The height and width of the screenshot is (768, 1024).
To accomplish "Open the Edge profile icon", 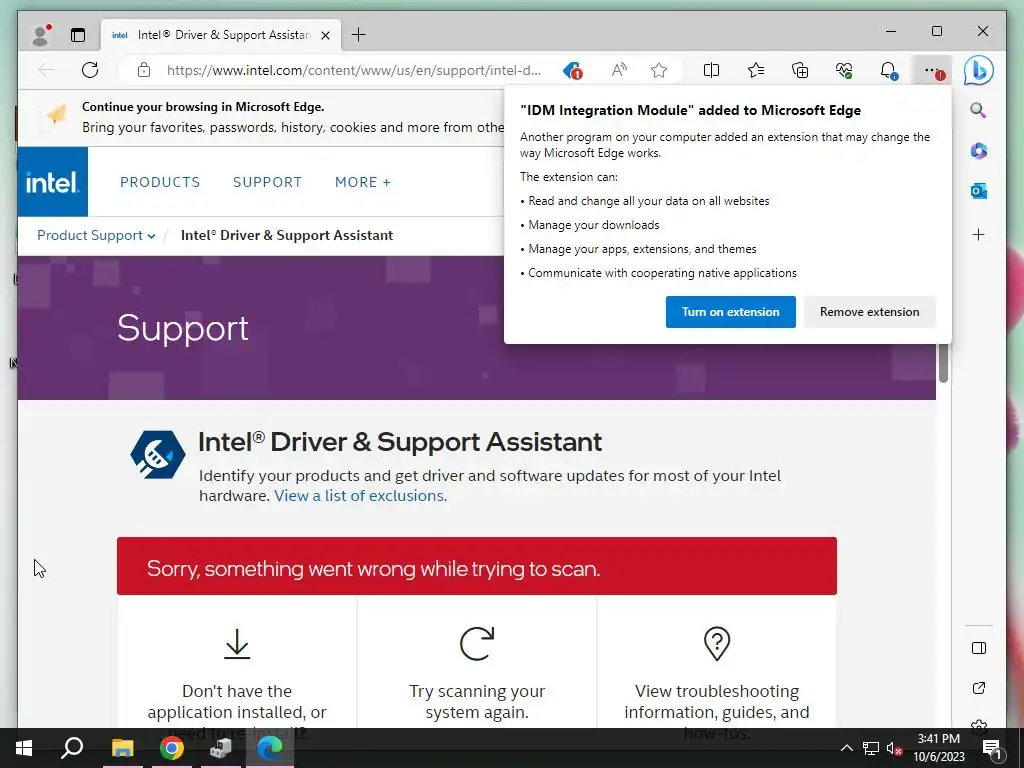I will tap(41, 35).
